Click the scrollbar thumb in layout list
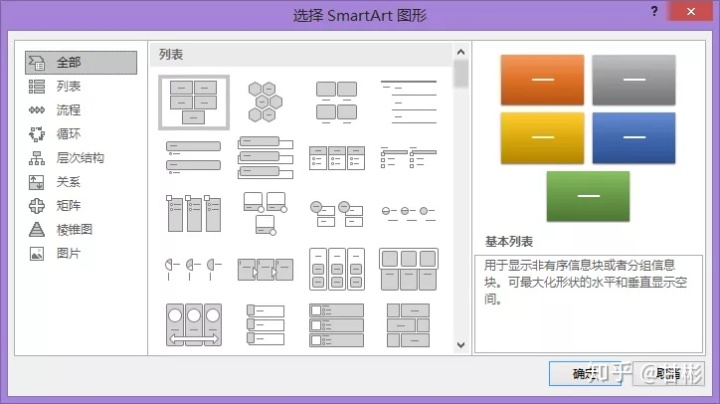Screen dimensions: 720x404 tap(461, 74)
